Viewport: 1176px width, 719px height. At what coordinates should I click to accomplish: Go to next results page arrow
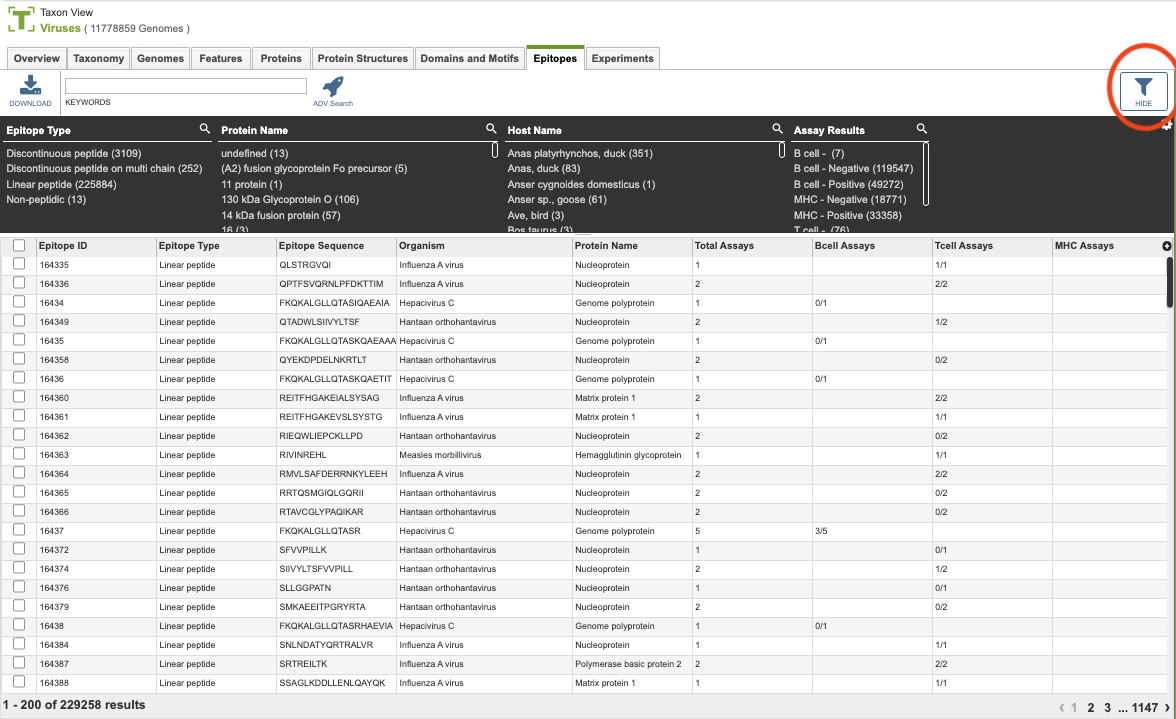pos(1167,708)
